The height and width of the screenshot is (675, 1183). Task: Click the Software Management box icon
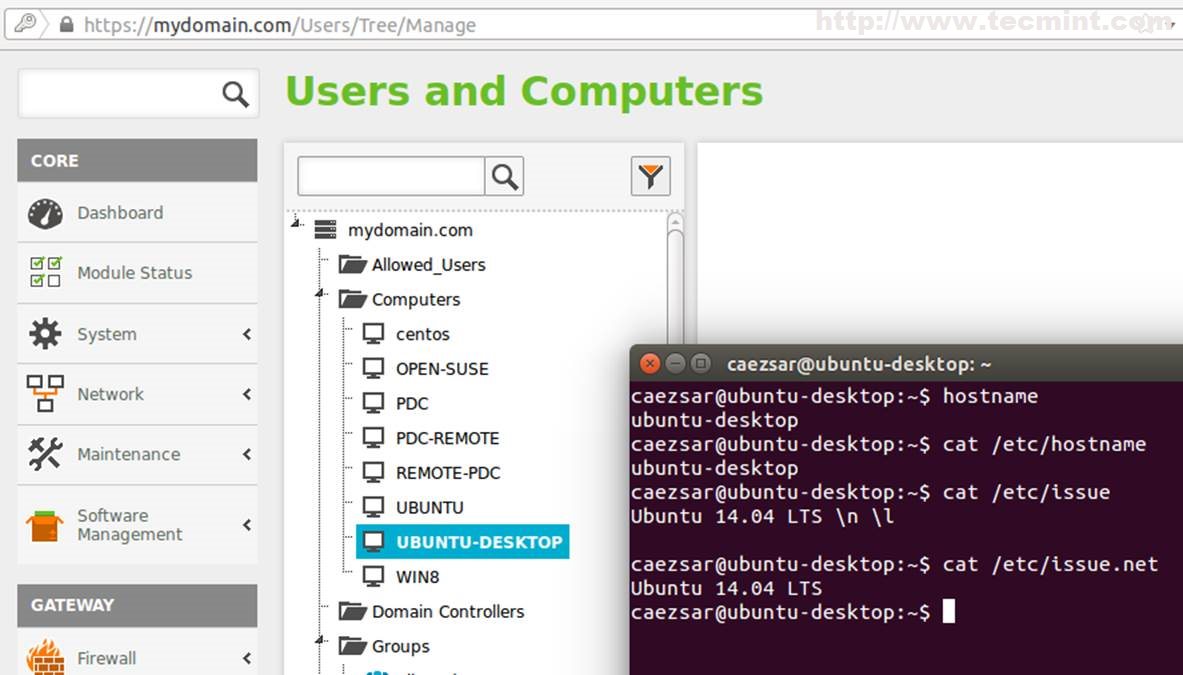coord(45,525)
